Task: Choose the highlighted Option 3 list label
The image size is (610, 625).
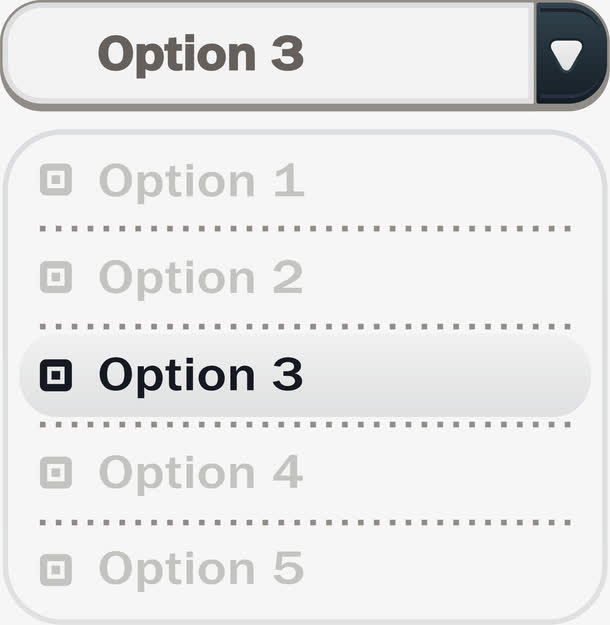Action: pos(201,377)
